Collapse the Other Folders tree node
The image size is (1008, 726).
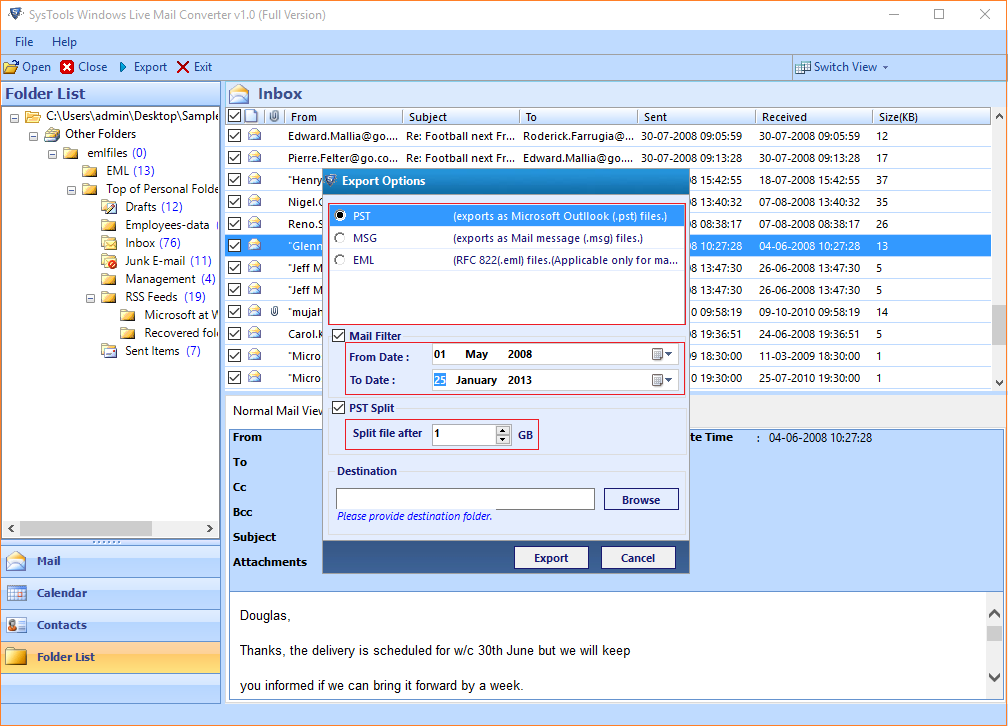coord(33,136)
